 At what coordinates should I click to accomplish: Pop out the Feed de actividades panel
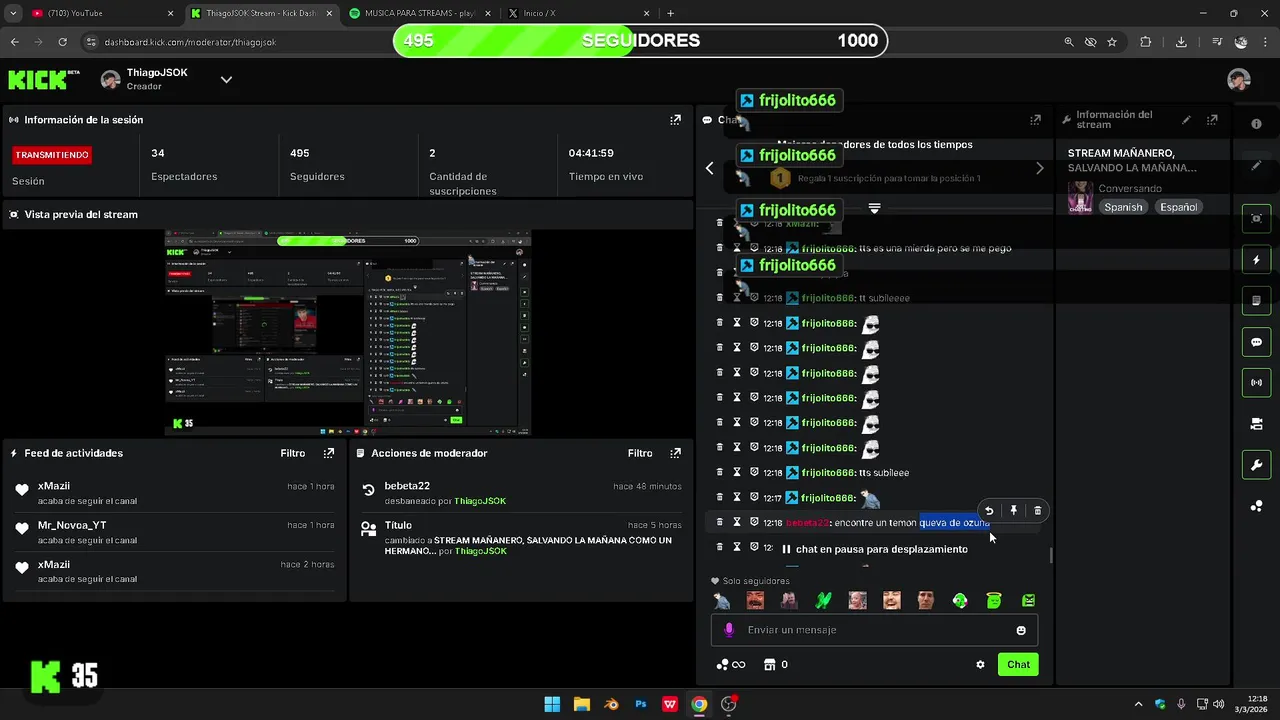[x=329, y=453]
